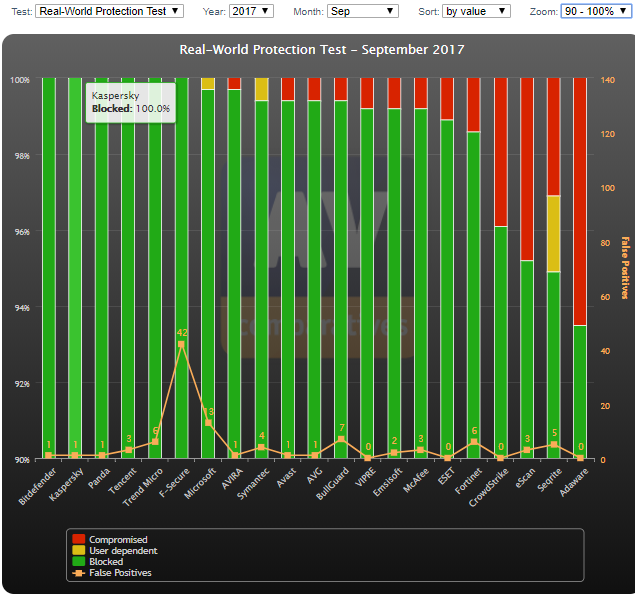Select F-Secure false positives marker at 42
The height and width of the screenshot is (599, 635).
click(181, 344)
